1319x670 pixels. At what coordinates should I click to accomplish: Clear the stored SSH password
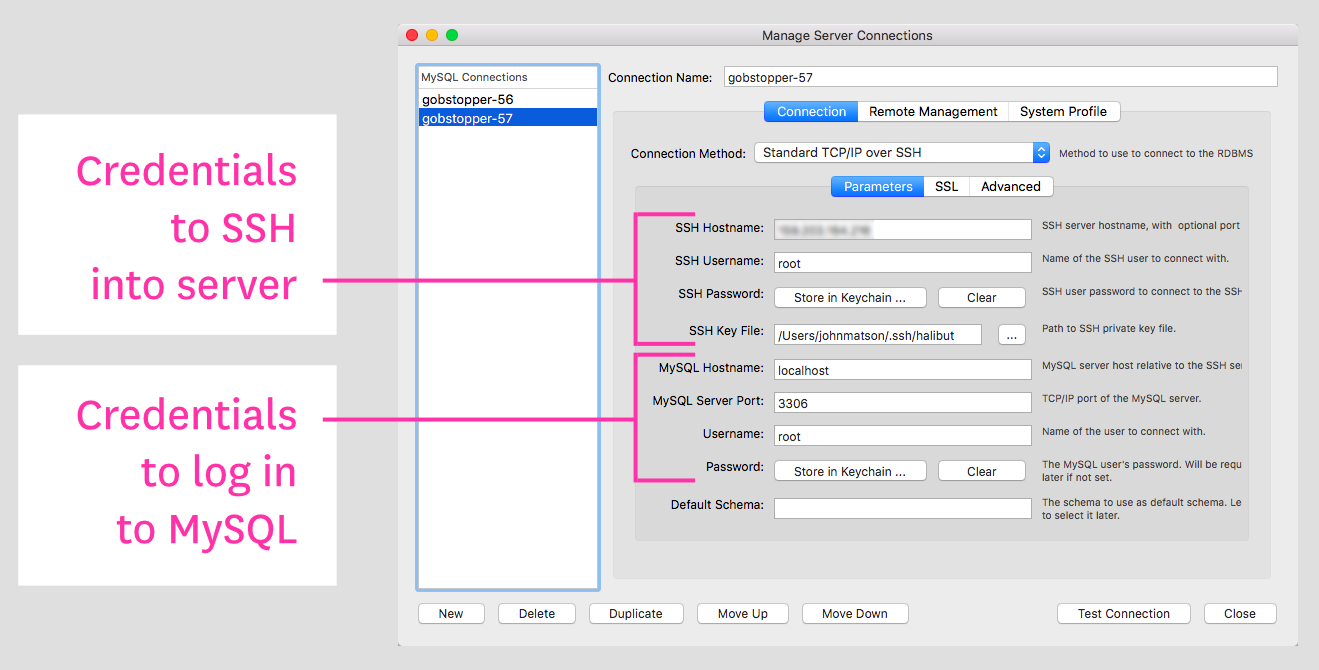981,298
